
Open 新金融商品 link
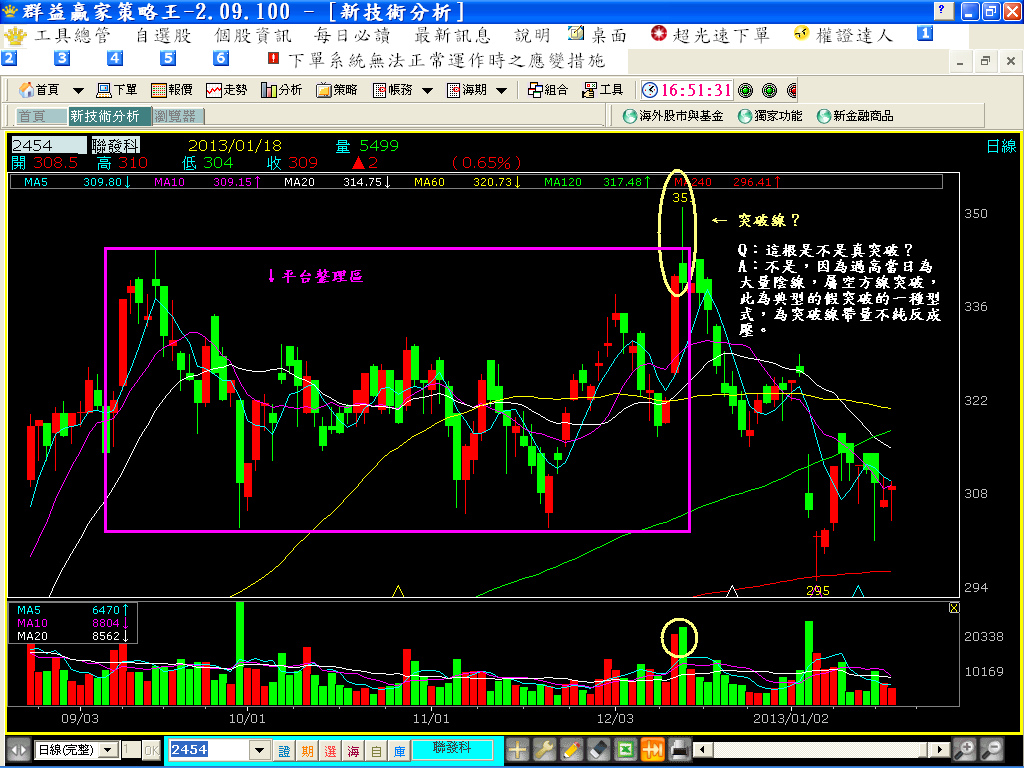pos(855,116)
